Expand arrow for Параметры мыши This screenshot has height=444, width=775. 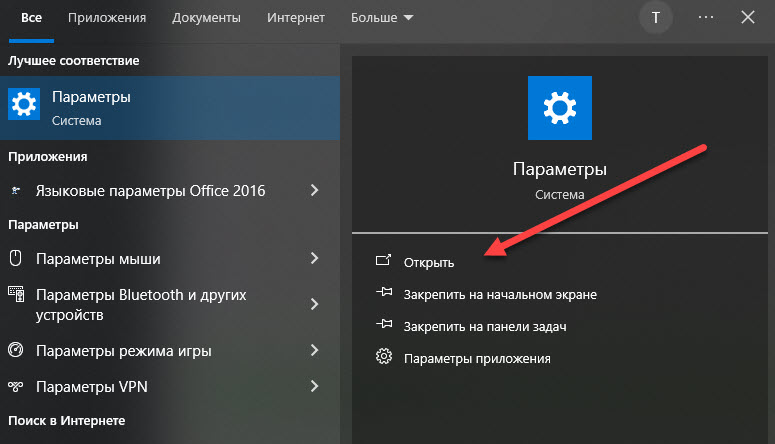click(314, 258)
